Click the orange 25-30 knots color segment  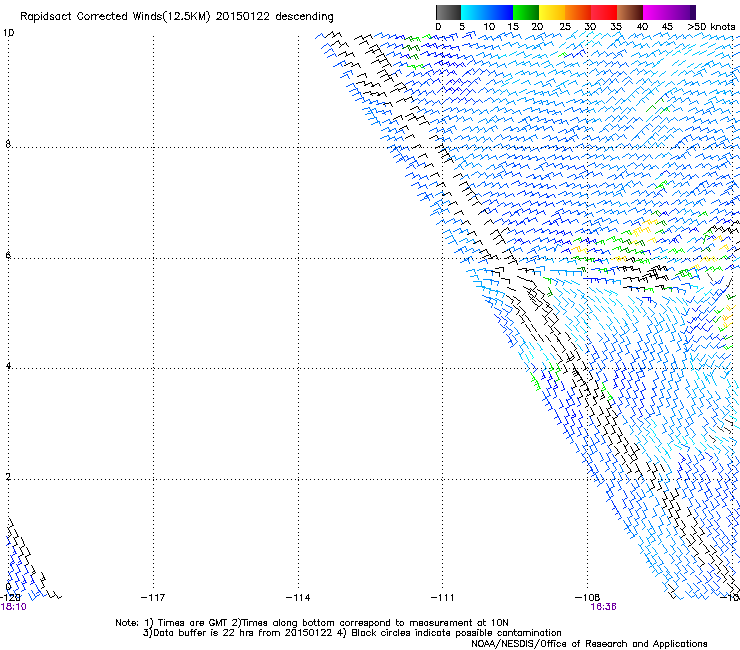click(x=578, y=12)
